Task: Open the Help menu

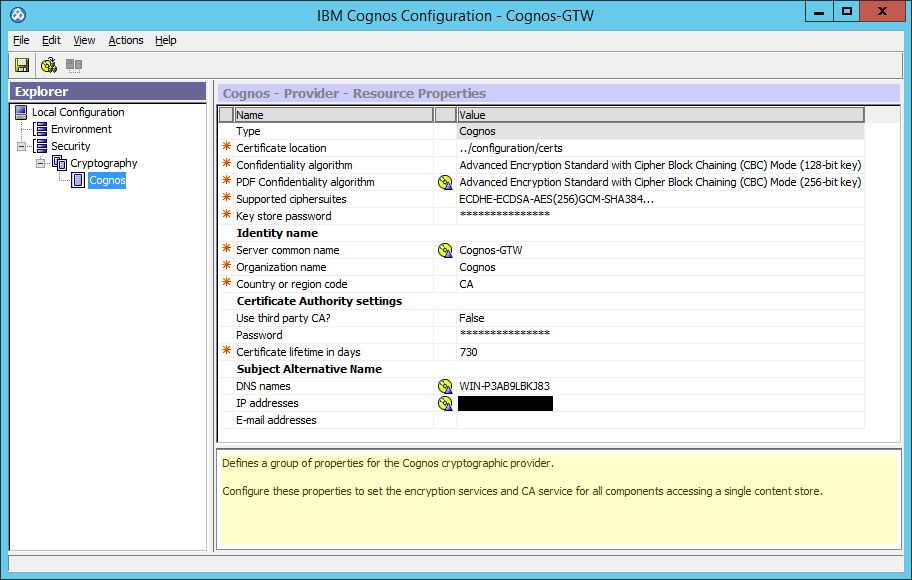Action: coord(166,40)
